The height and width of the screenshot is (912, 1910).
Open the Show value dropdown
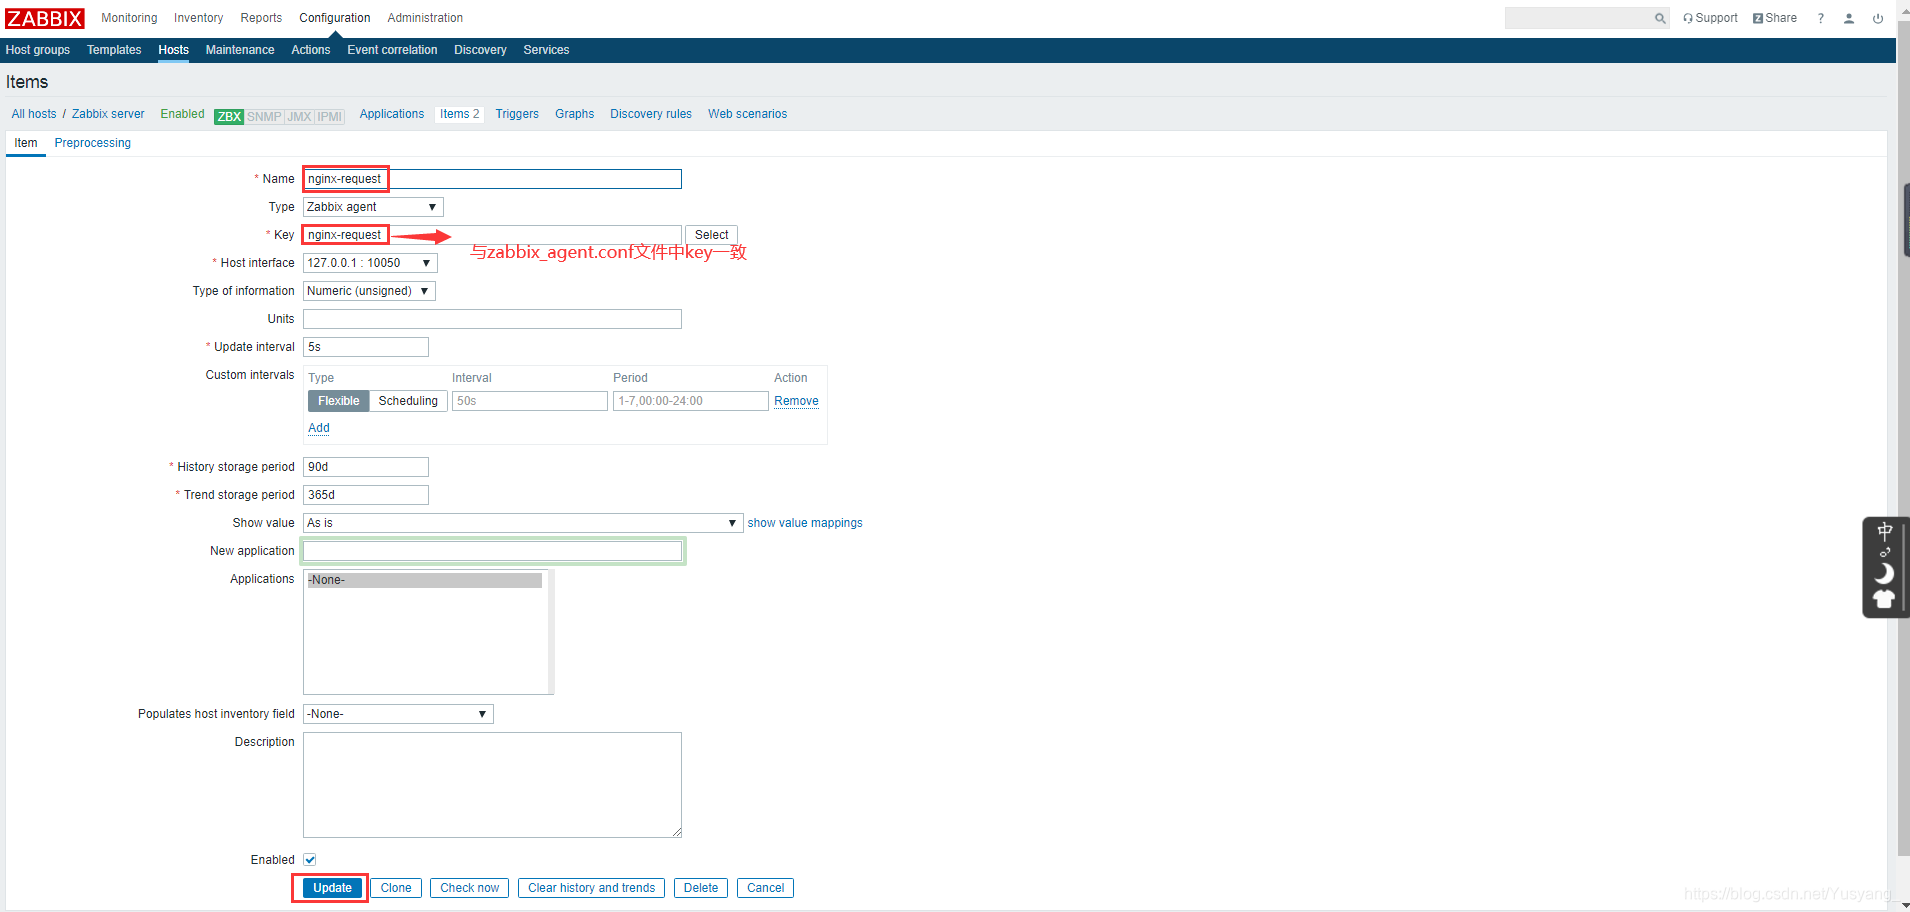tap(523, 523)
